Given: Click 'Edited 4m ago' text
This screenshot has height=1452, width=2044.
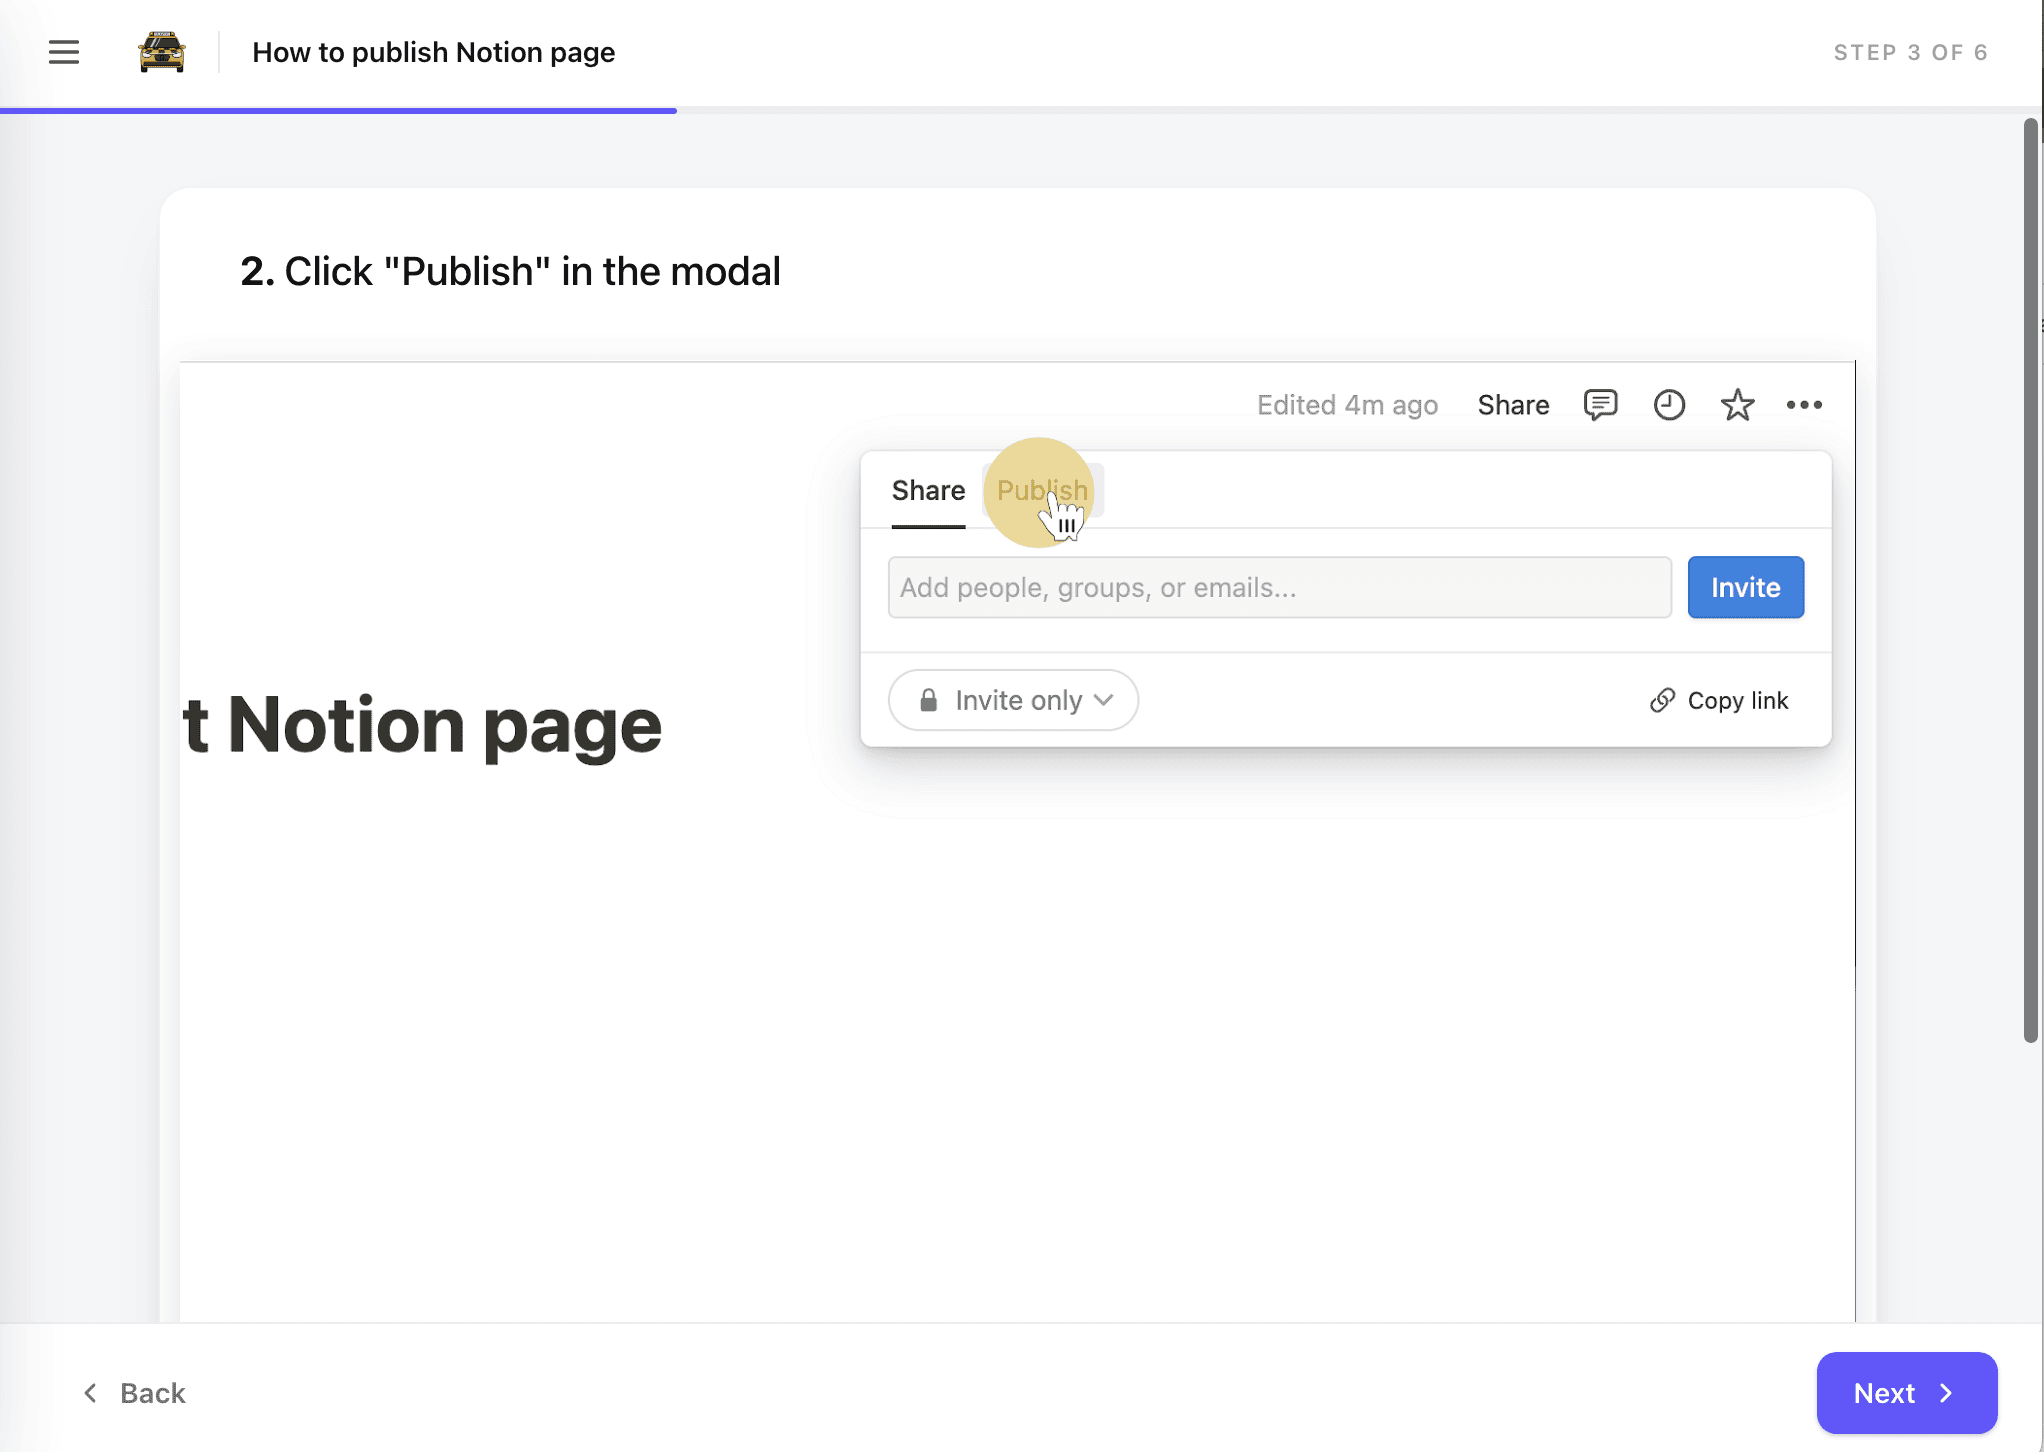Looking at the screenshot, I should 1347,405.
